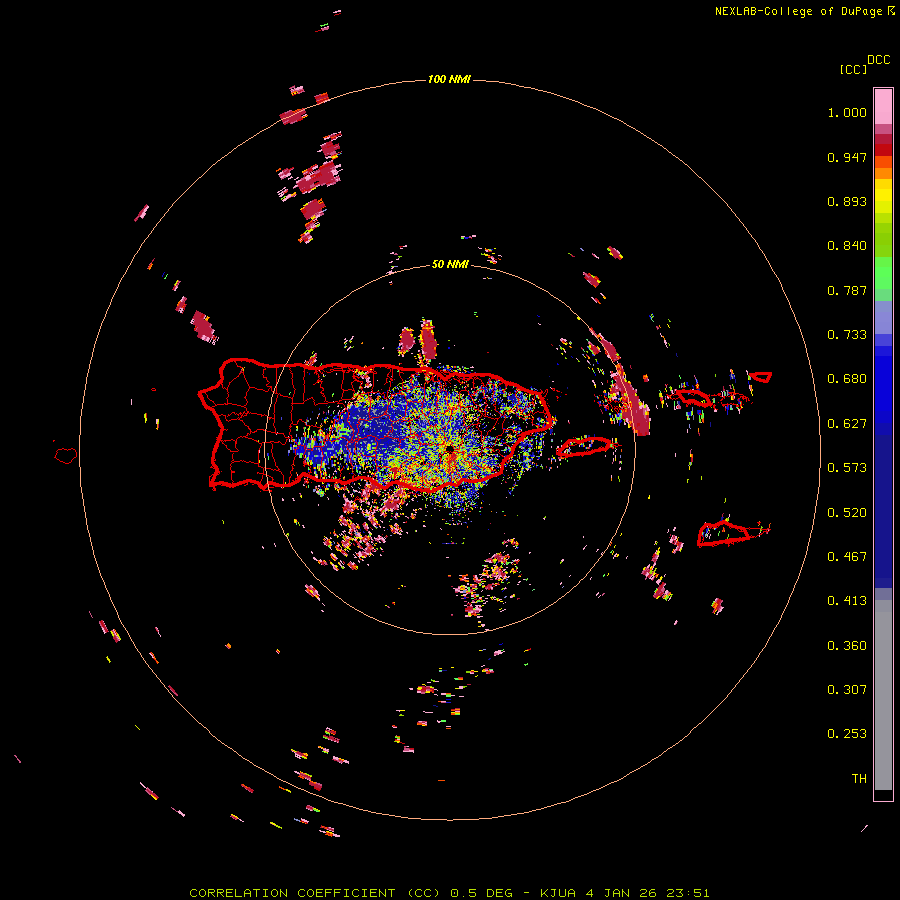This screenshot has width=900, height=900.
Task: Click the Correlation Coefficient product caption at bottom
Action: point(449,893)
